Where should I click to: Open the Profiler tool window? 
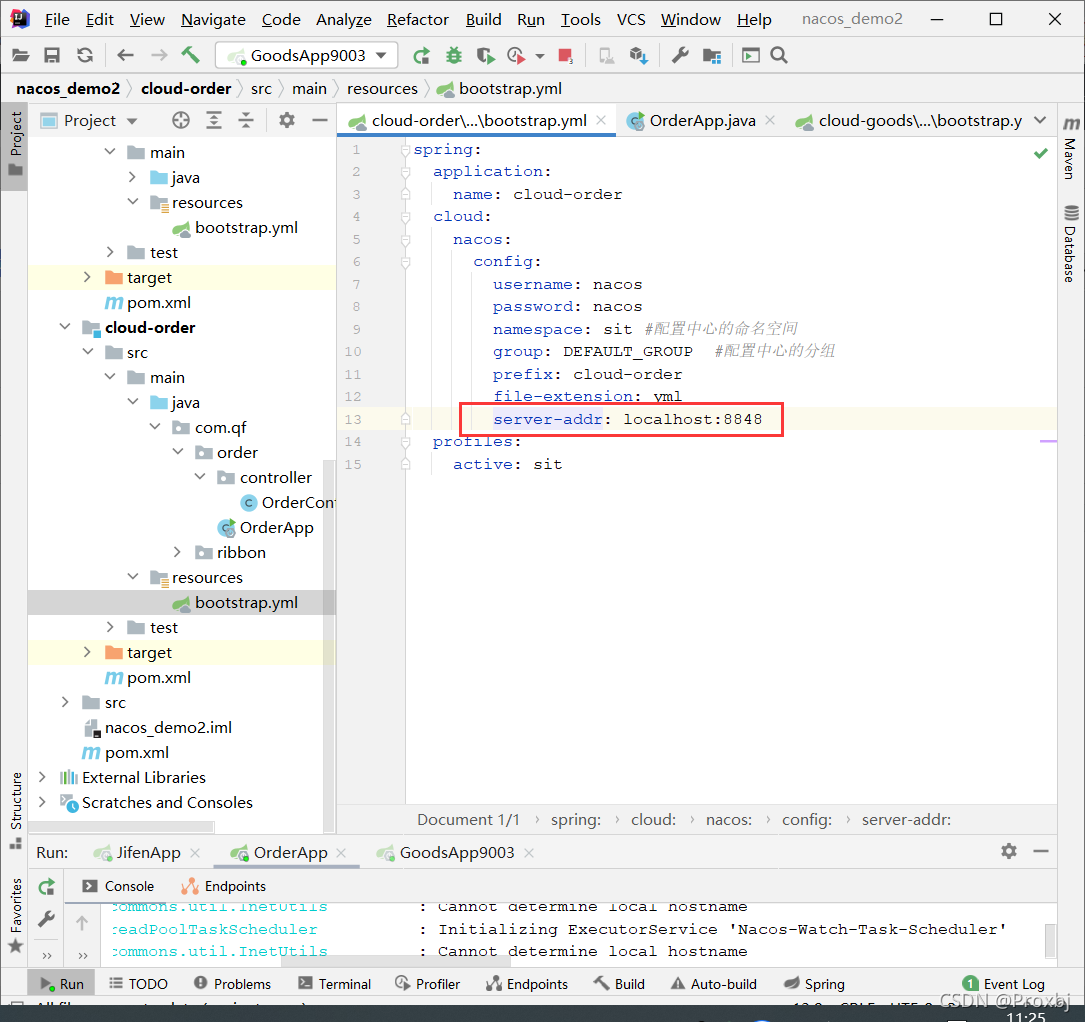click(428, 984)
